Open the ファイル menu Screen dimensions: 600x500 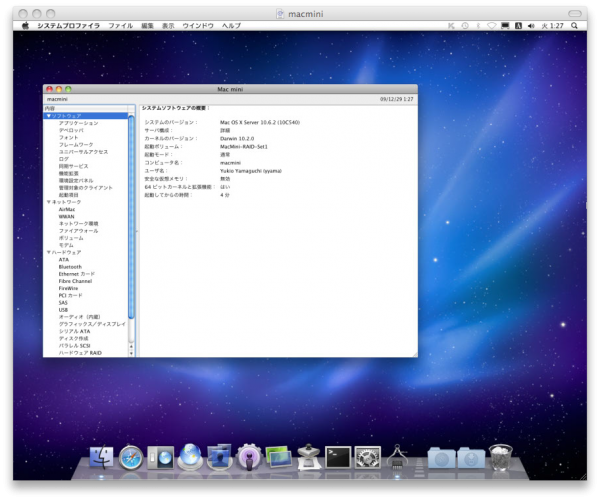click(x=121, y=26)
